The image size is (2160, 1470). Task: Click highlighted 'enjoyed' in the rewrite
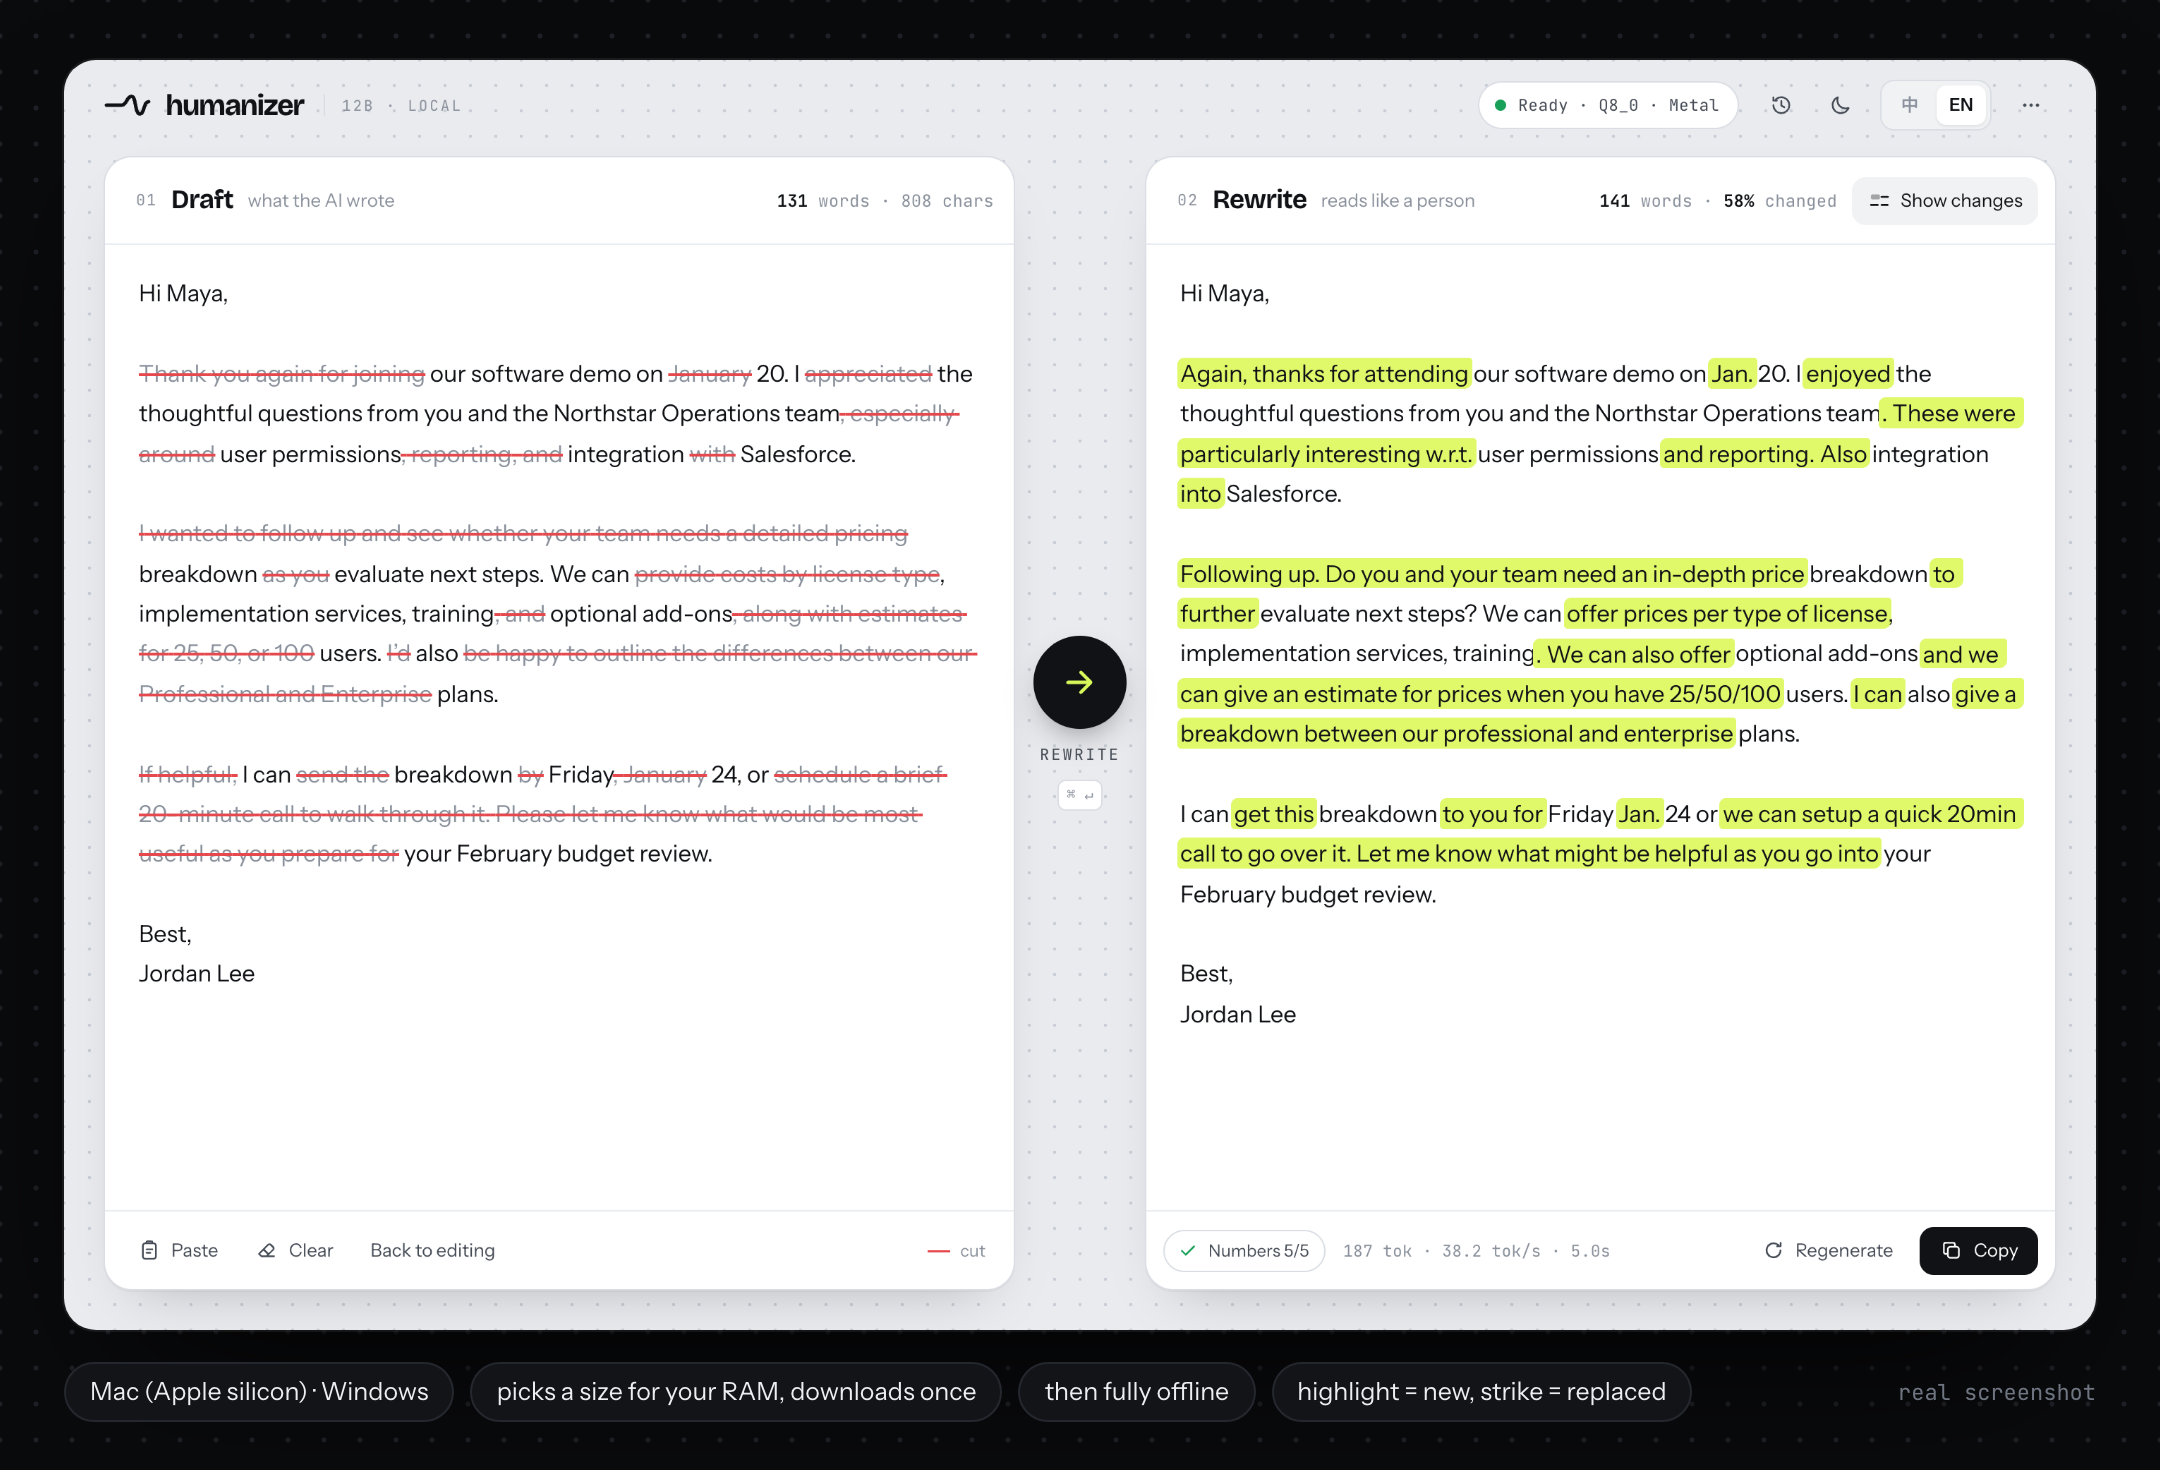pyautogui.click(x=1848, y=374)
